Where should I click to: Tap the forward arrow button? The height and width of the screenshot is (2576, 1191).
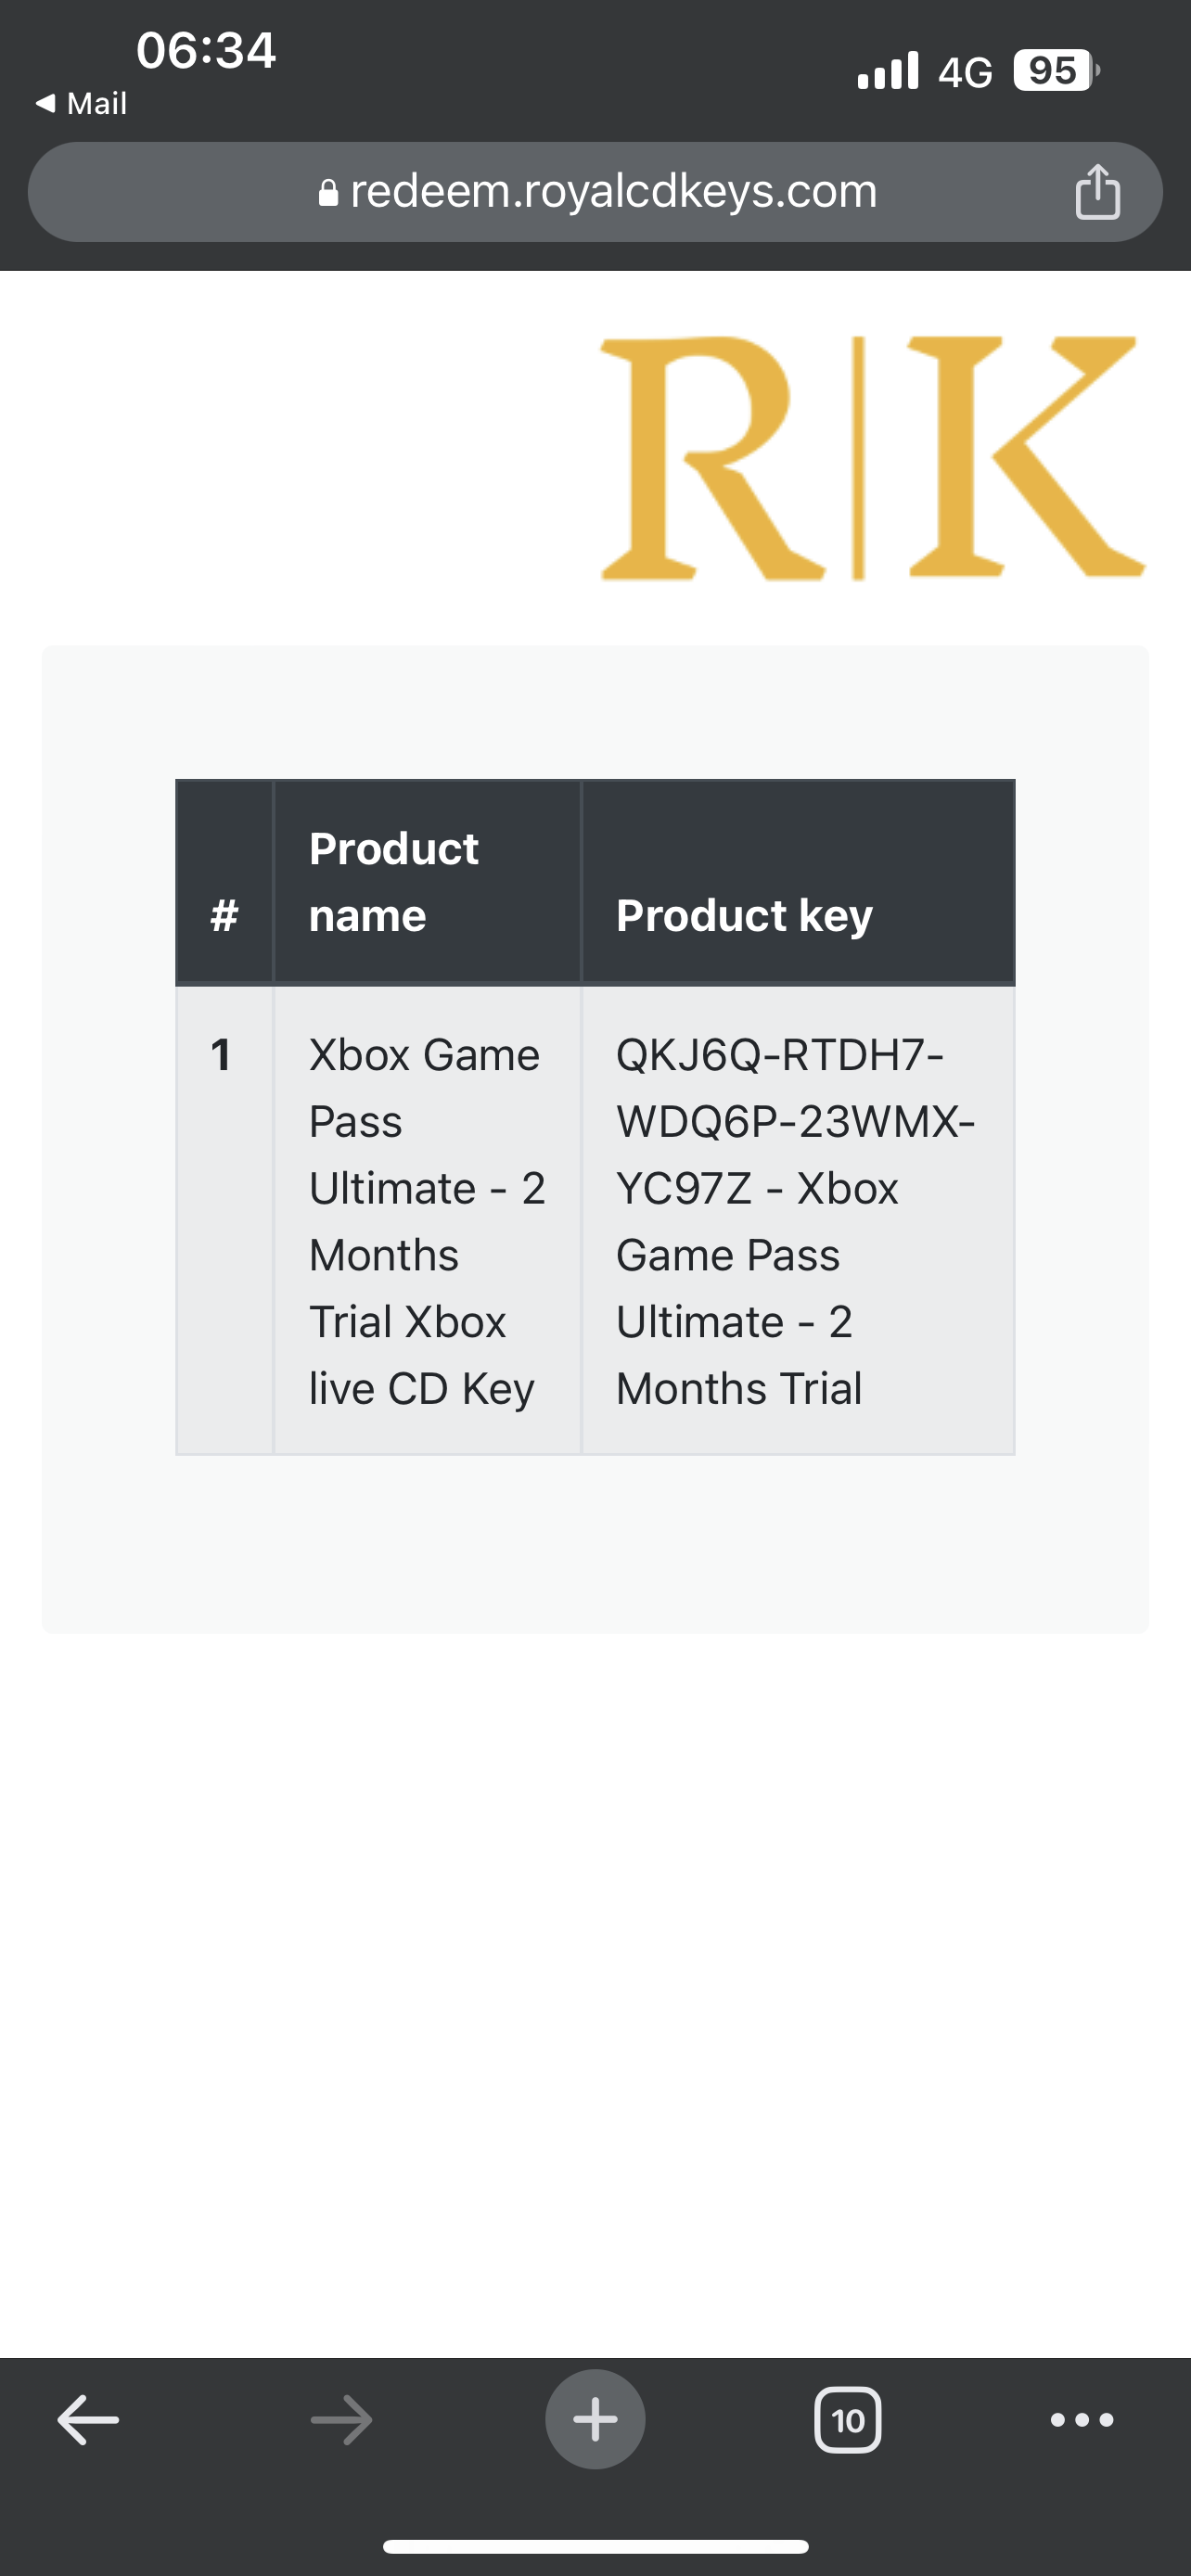tap(341, 2420)
